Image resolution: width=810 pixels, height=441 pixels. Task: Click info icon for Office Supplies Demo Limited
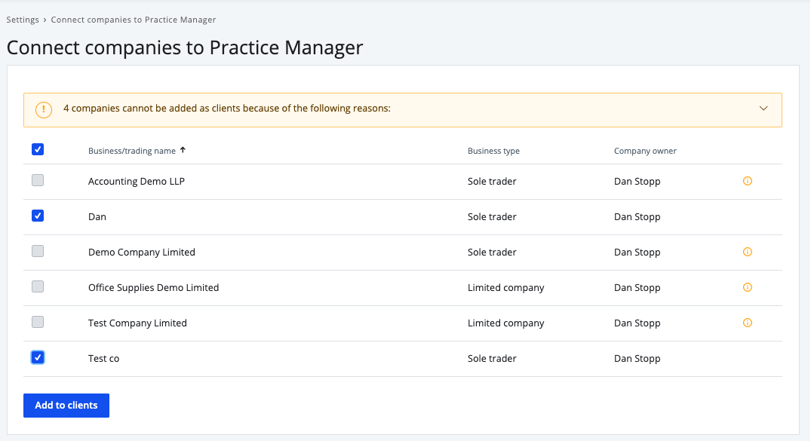pyautogui.click(x=747, y=287)
